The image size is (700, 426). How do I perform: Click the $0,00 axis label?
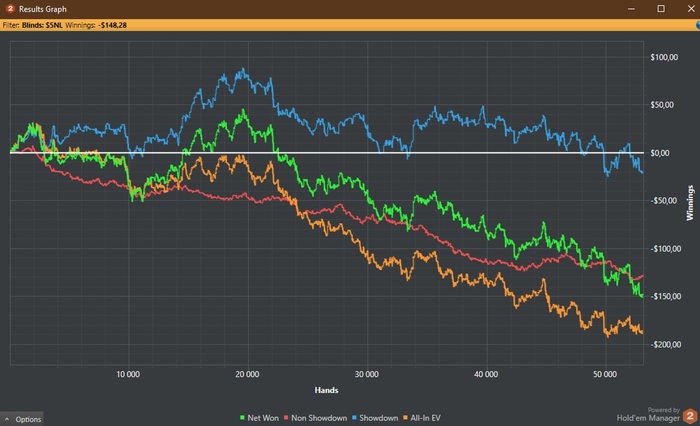point(660,153)
